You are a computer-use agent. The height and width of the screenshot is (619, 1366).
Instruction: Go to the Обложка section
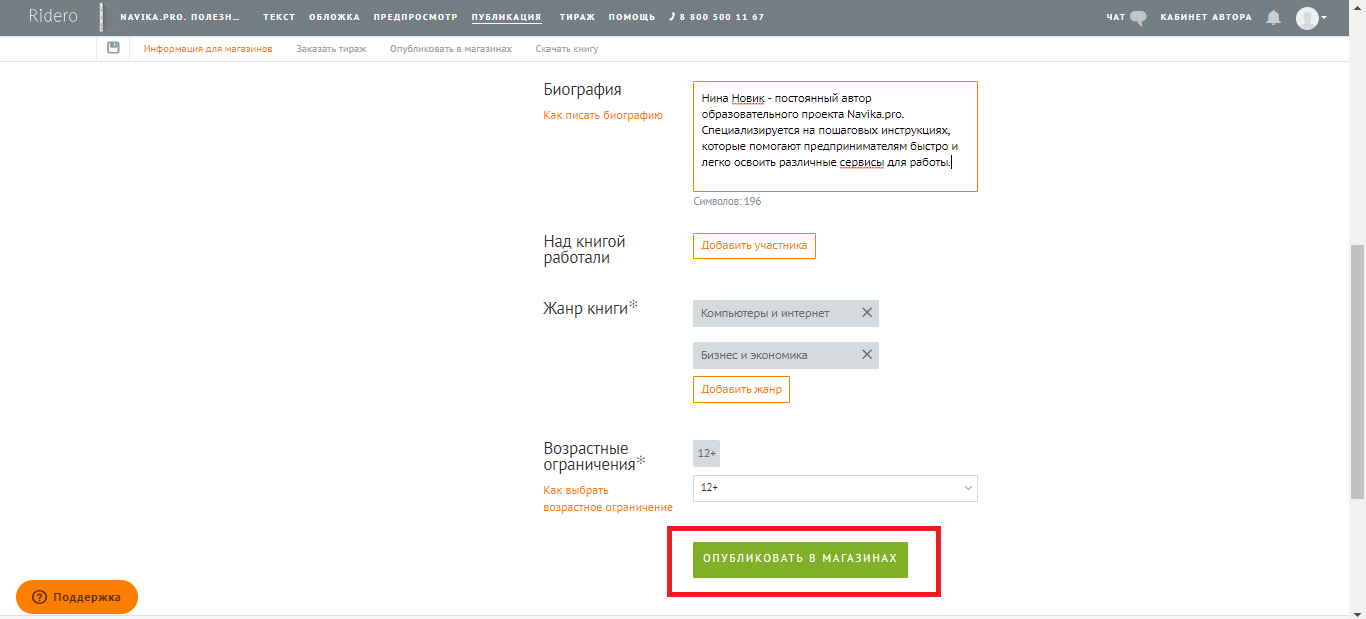334,17
